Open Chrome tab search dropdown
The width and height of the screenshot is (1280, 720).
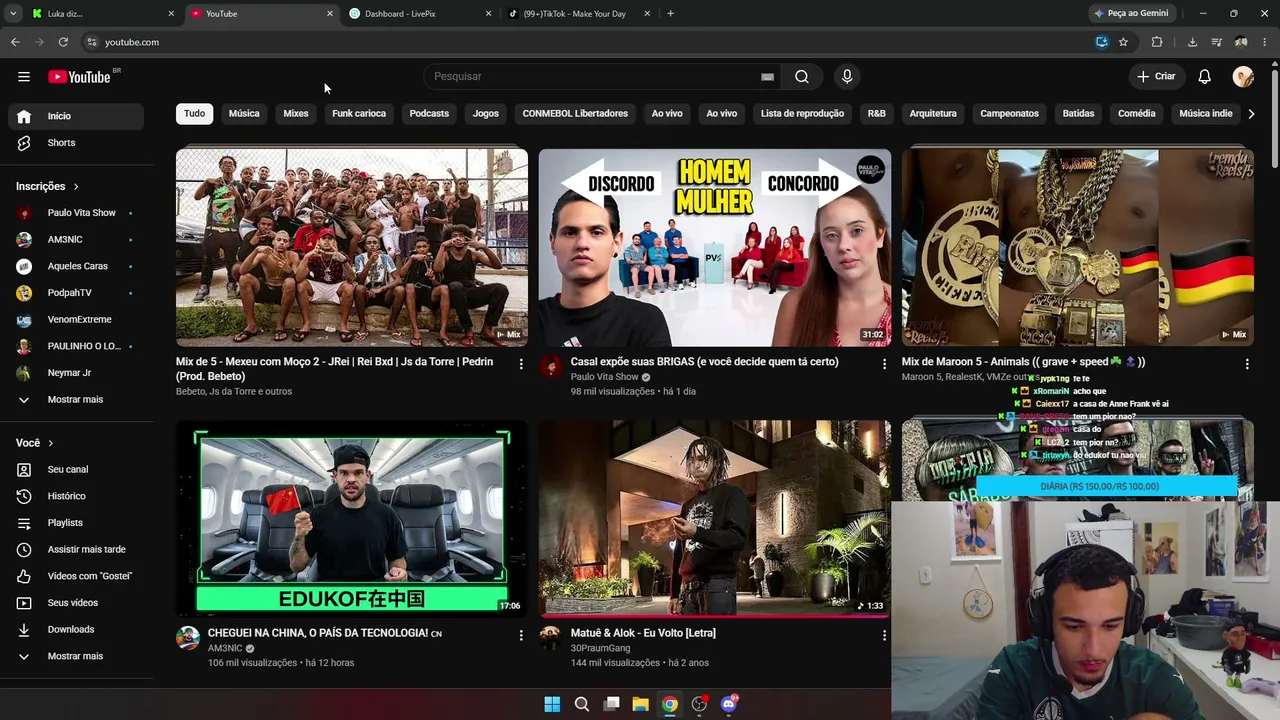coord(13,14)
